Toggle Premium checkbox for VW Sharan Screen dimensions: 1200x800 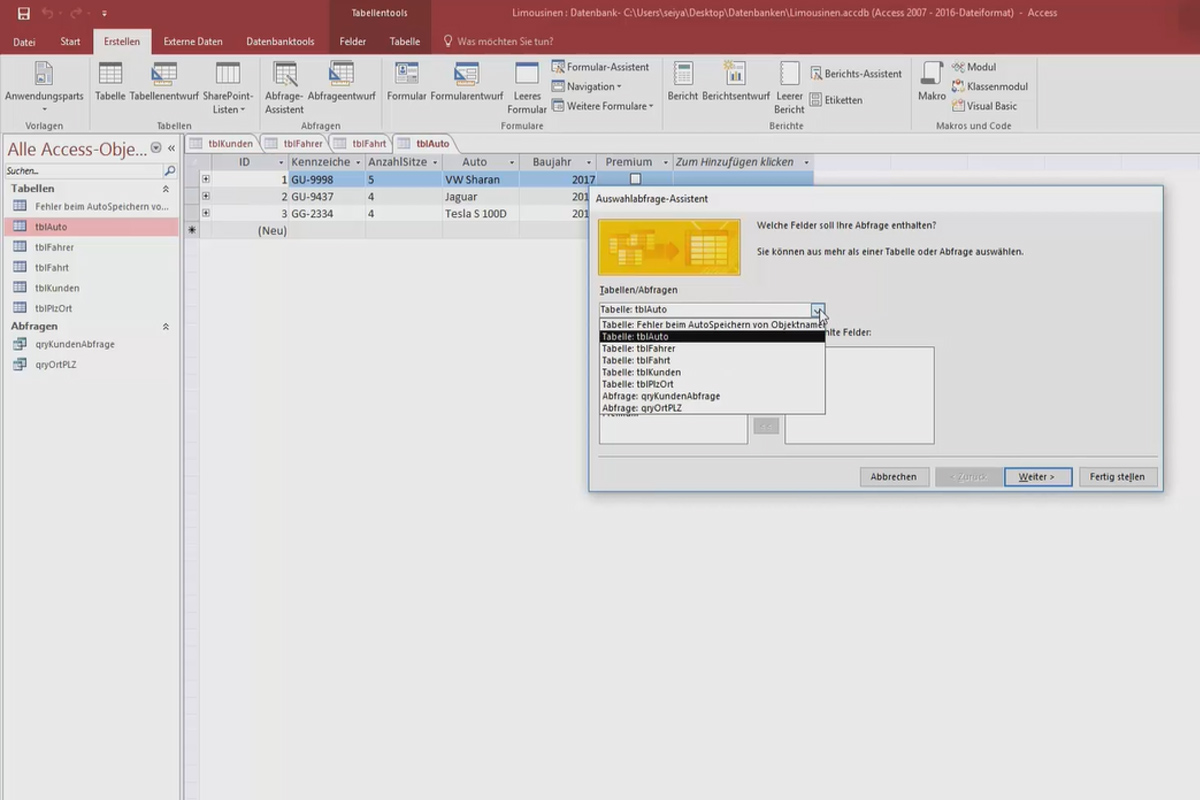634,179
